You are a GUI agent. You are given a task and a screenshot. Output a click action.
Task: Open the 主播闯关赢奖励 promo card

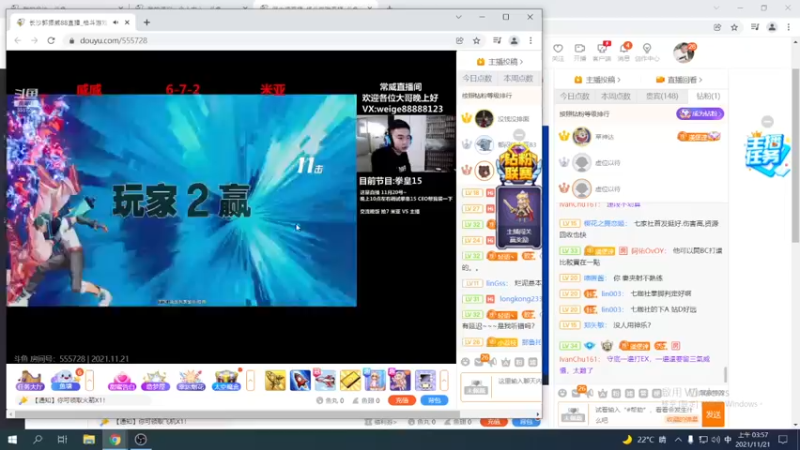(519, 218)
